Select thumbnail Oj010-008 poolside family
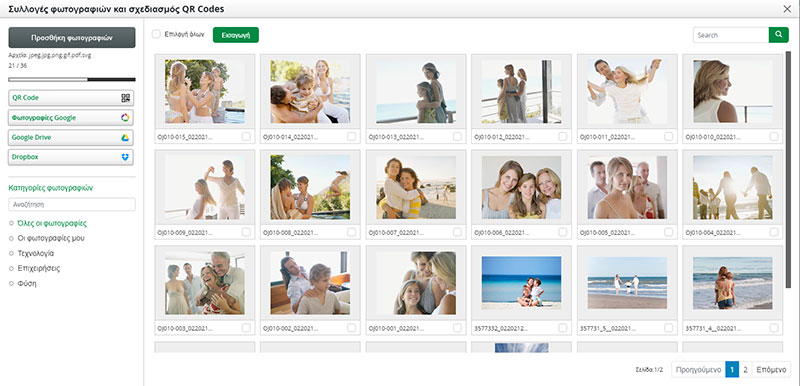 310,187
